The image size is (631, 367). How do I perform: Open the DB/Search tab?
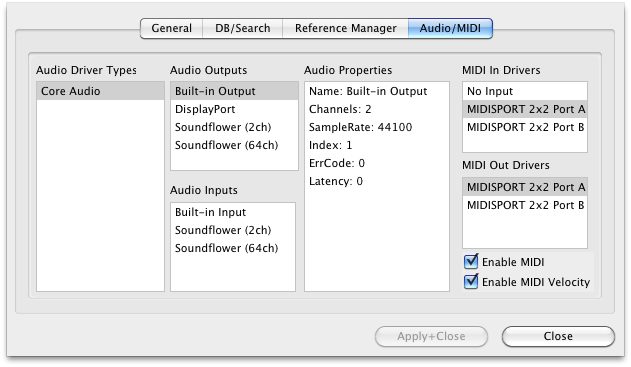tap(243, 28)
